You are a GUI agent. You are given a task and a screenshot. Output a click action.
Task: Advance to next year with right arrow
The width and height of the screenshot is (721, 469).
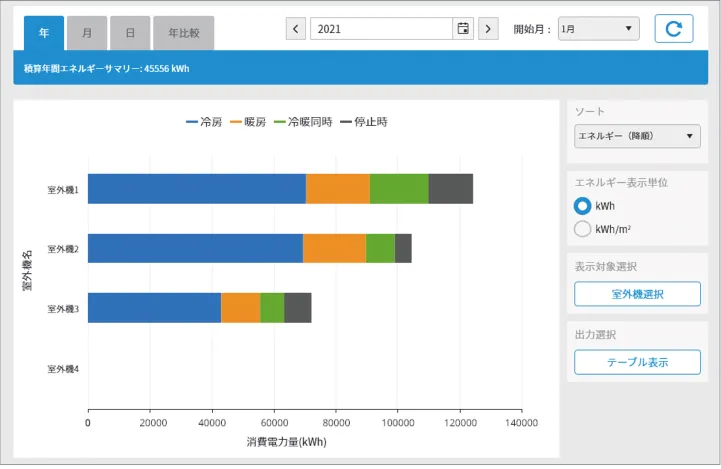tap(488, 29)
